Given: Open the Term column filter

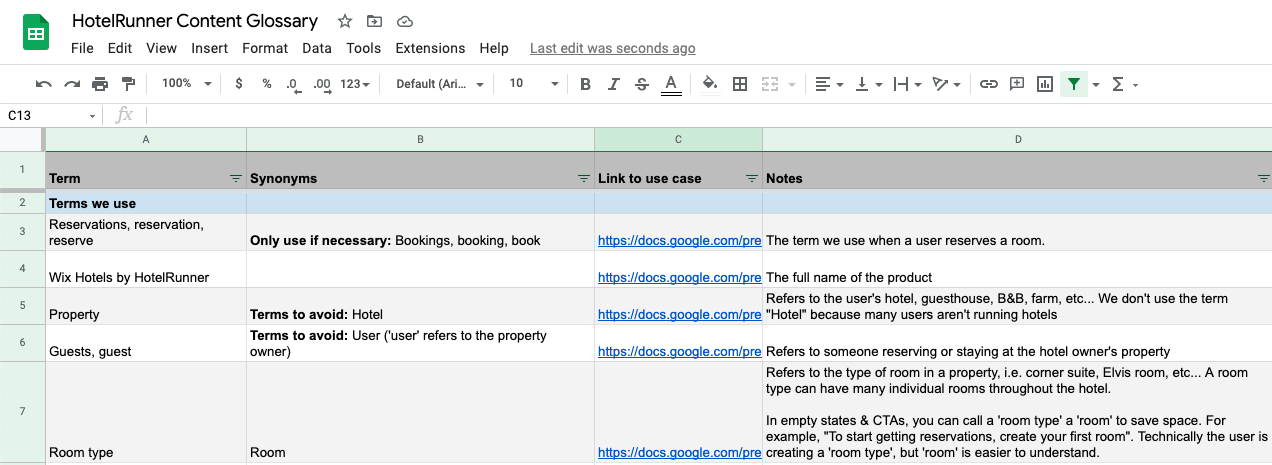Looking at the screenshot, I should click(x=236, y=178).
